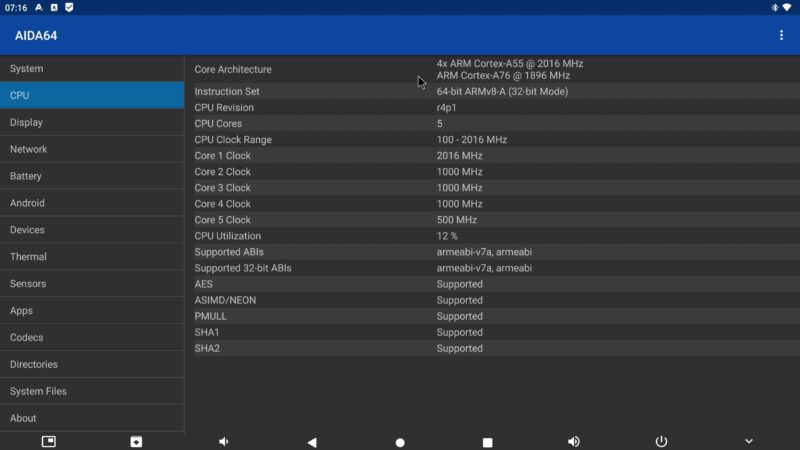The height and width of the screenshot is (450, 800).
Task: Tap the Back triangle navigation button
Action: point(312,442)
